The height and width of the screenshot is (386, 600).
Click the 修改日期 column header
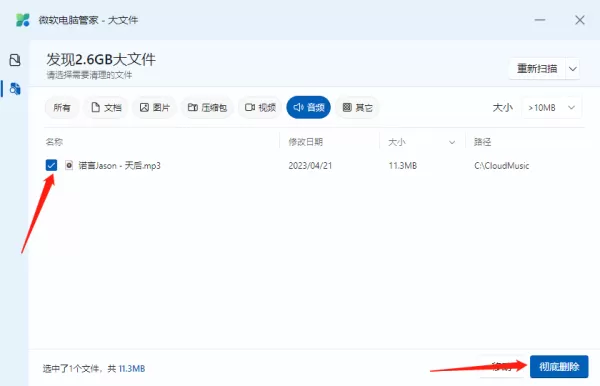click(305, 142)
